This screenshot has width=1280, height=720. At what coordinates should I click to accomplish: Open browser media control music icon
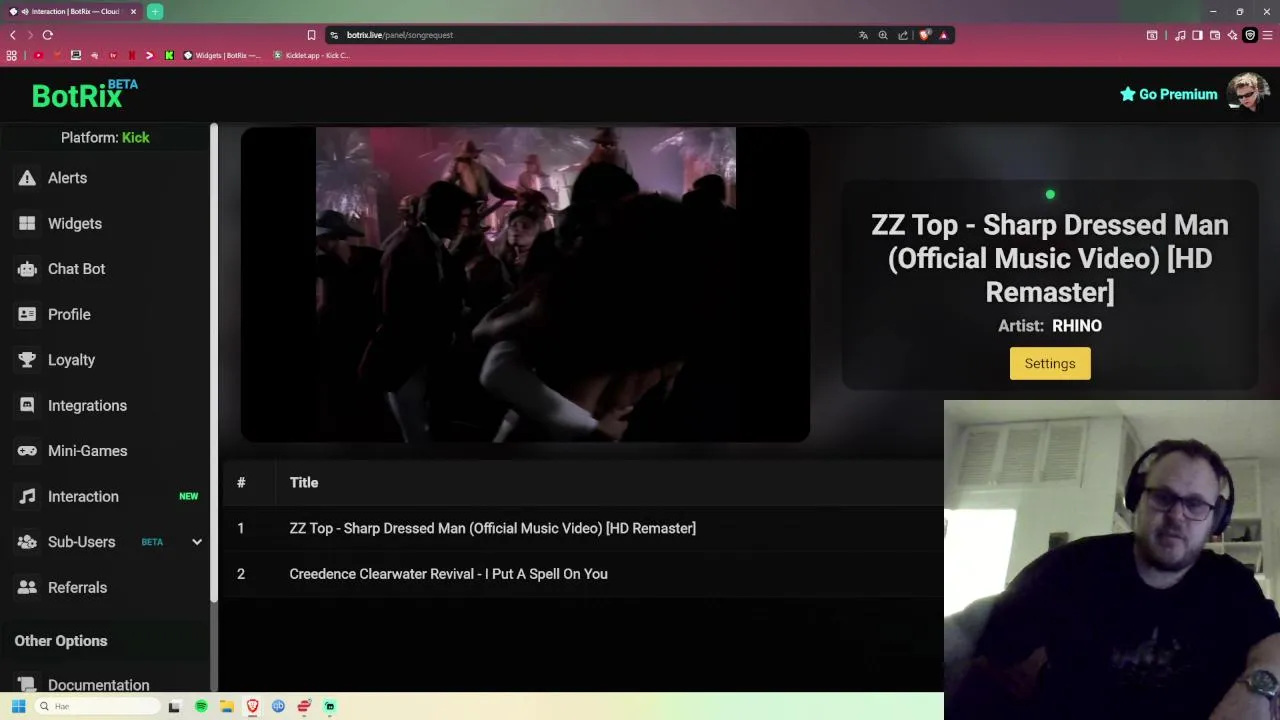pyautogui.click(x=1181, y=35)
